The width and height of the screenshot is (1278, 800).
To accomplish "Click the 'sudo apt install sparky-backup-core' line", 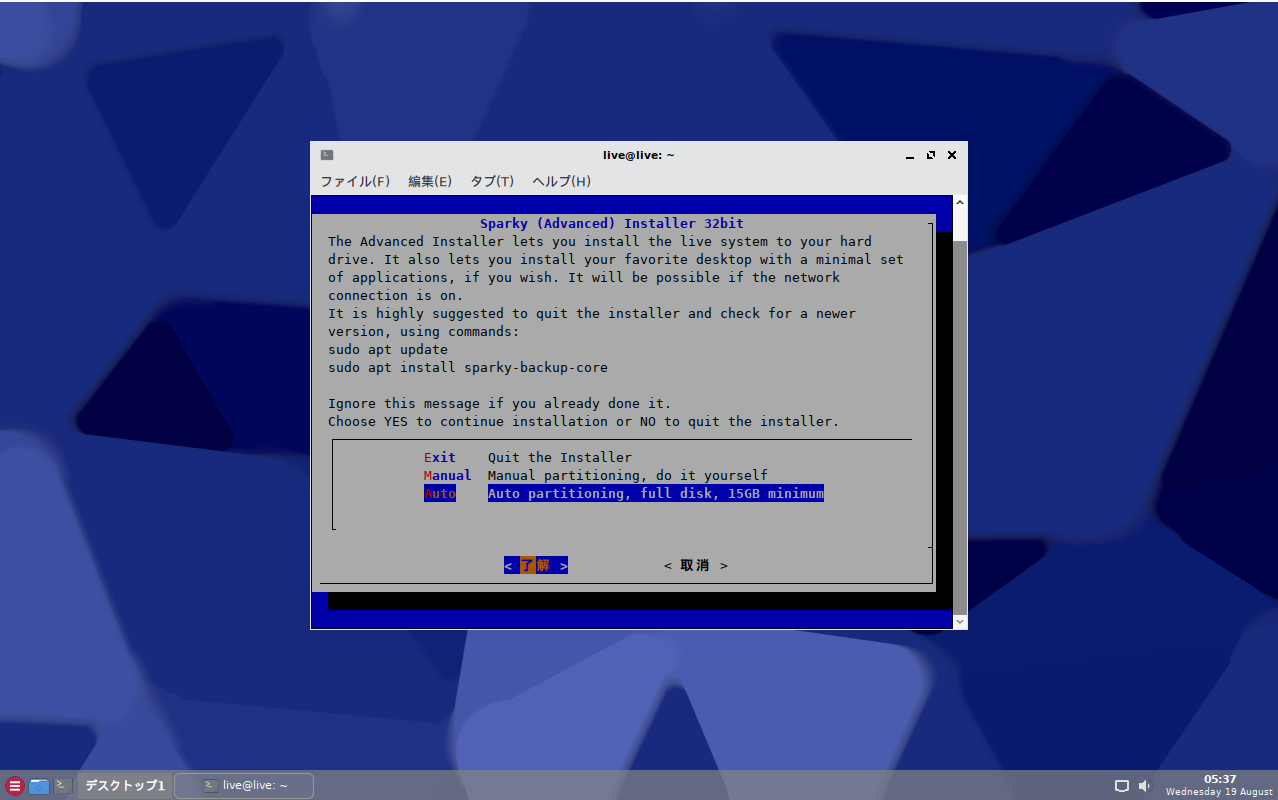I will click(468, 368).
